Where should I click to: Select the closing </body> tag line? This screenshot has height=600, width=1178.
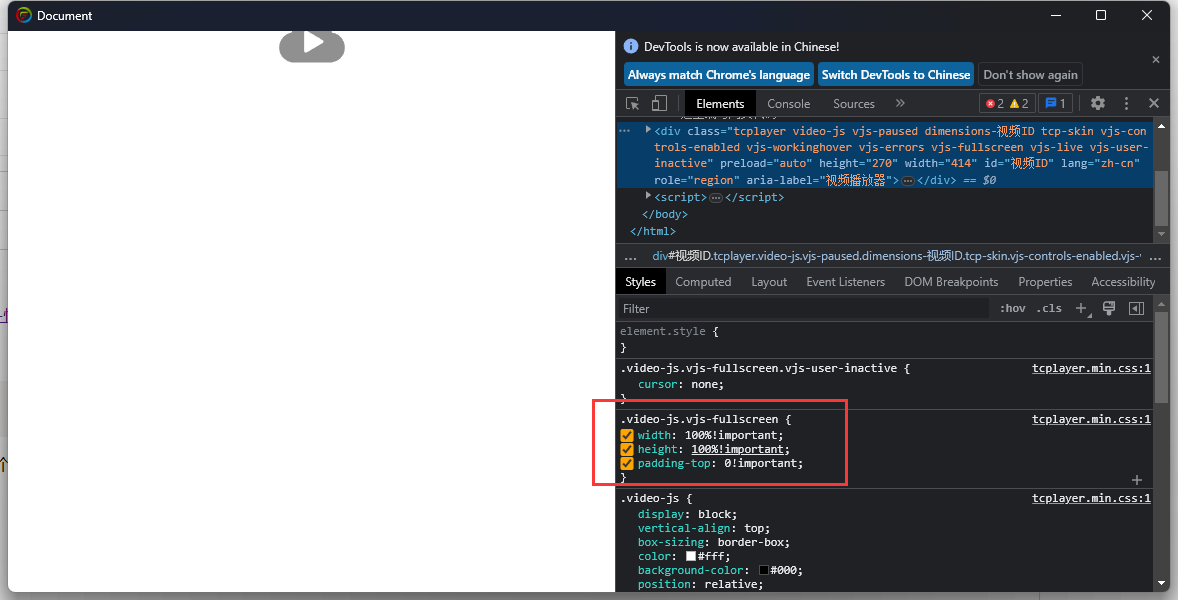(x=665, y=214)
